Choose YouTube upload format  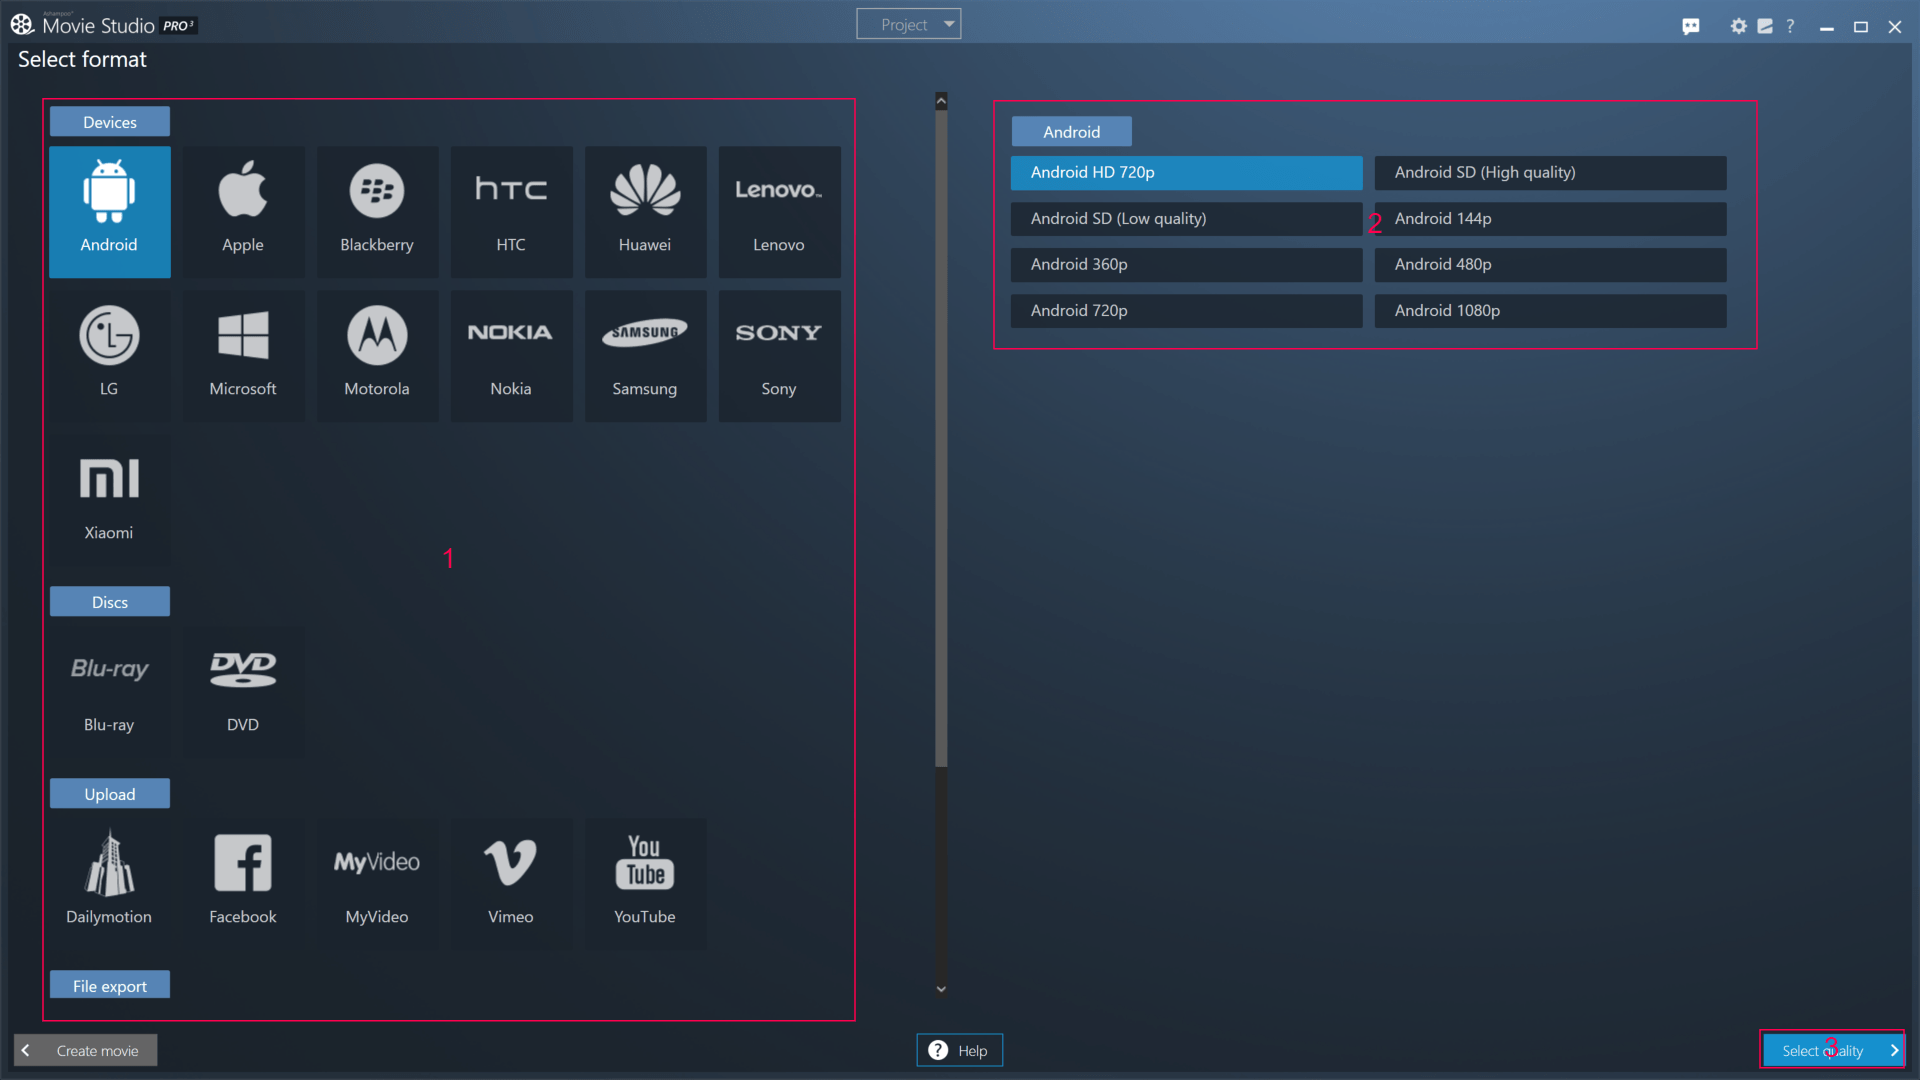pyautogui.click(x=645, y=884)
